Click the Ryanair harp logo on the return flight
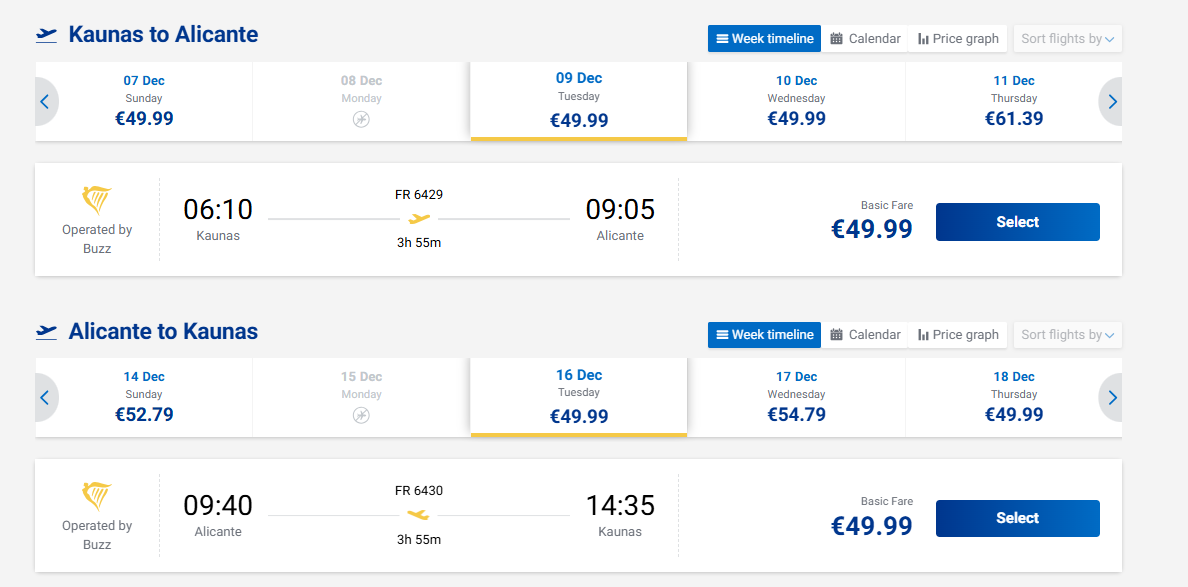Screen dimensions: 1188x587 click(97, 497)
